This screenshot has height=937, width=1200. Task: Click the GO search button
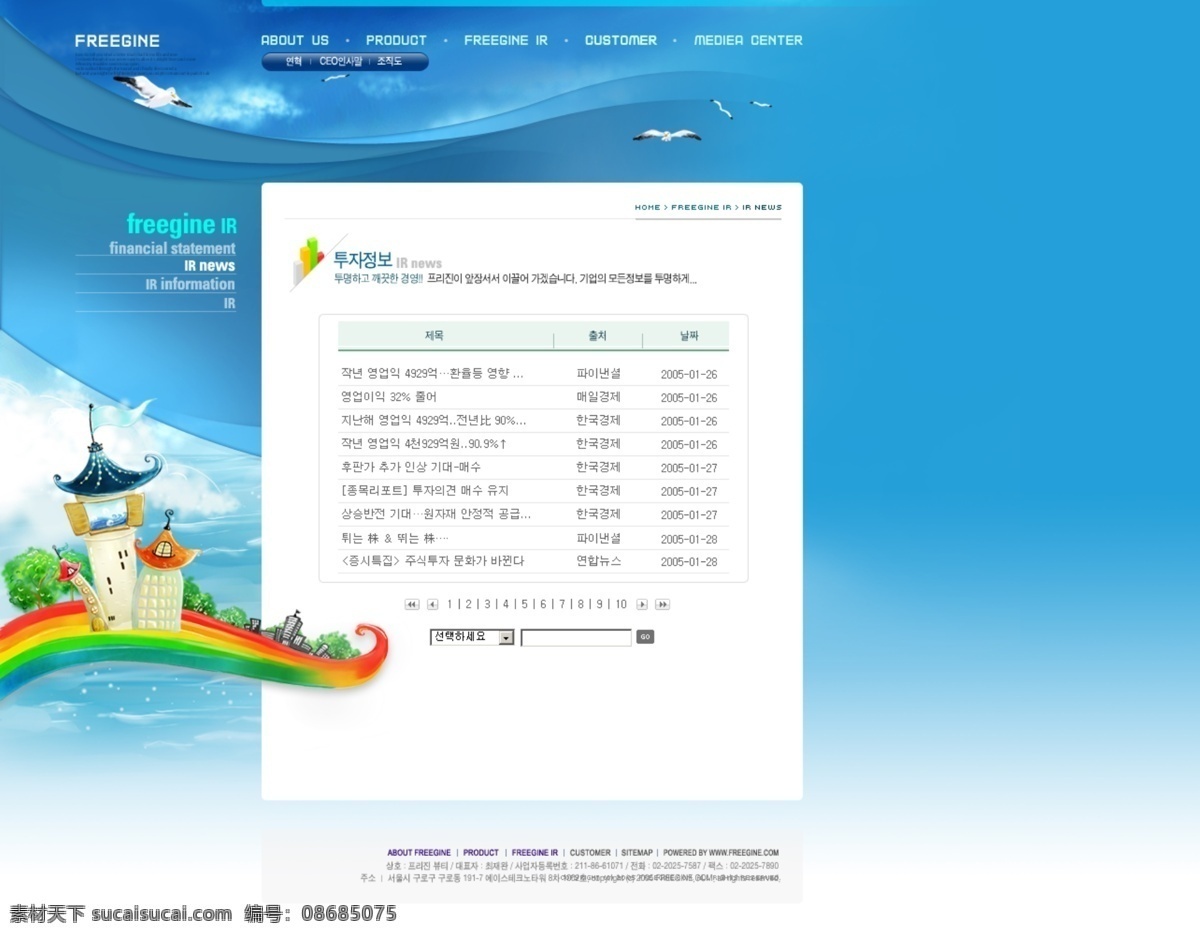(645, 637)
